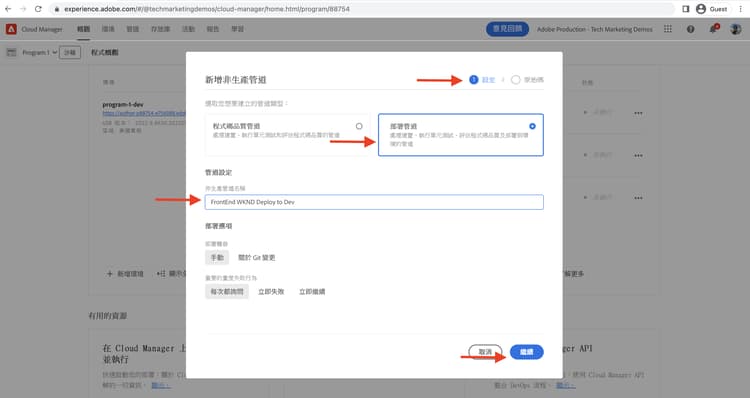Expand the Program 1 dropdown
Viewport: 750px width, 398px height.
point(40,53)
